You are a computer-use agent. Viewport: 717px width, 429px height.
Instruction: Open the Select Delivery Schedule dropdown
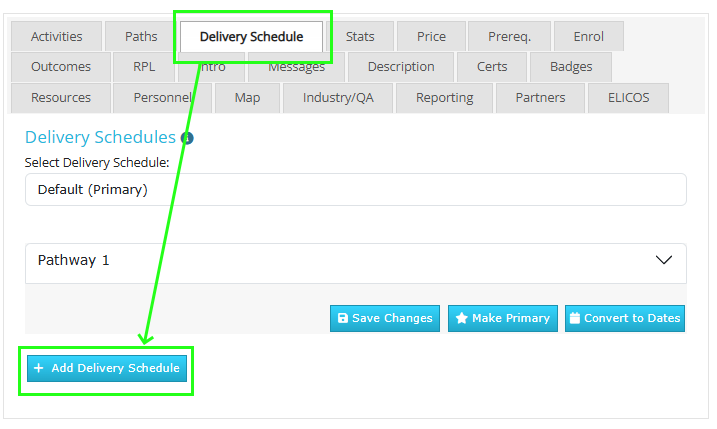(x=355, y=189)
